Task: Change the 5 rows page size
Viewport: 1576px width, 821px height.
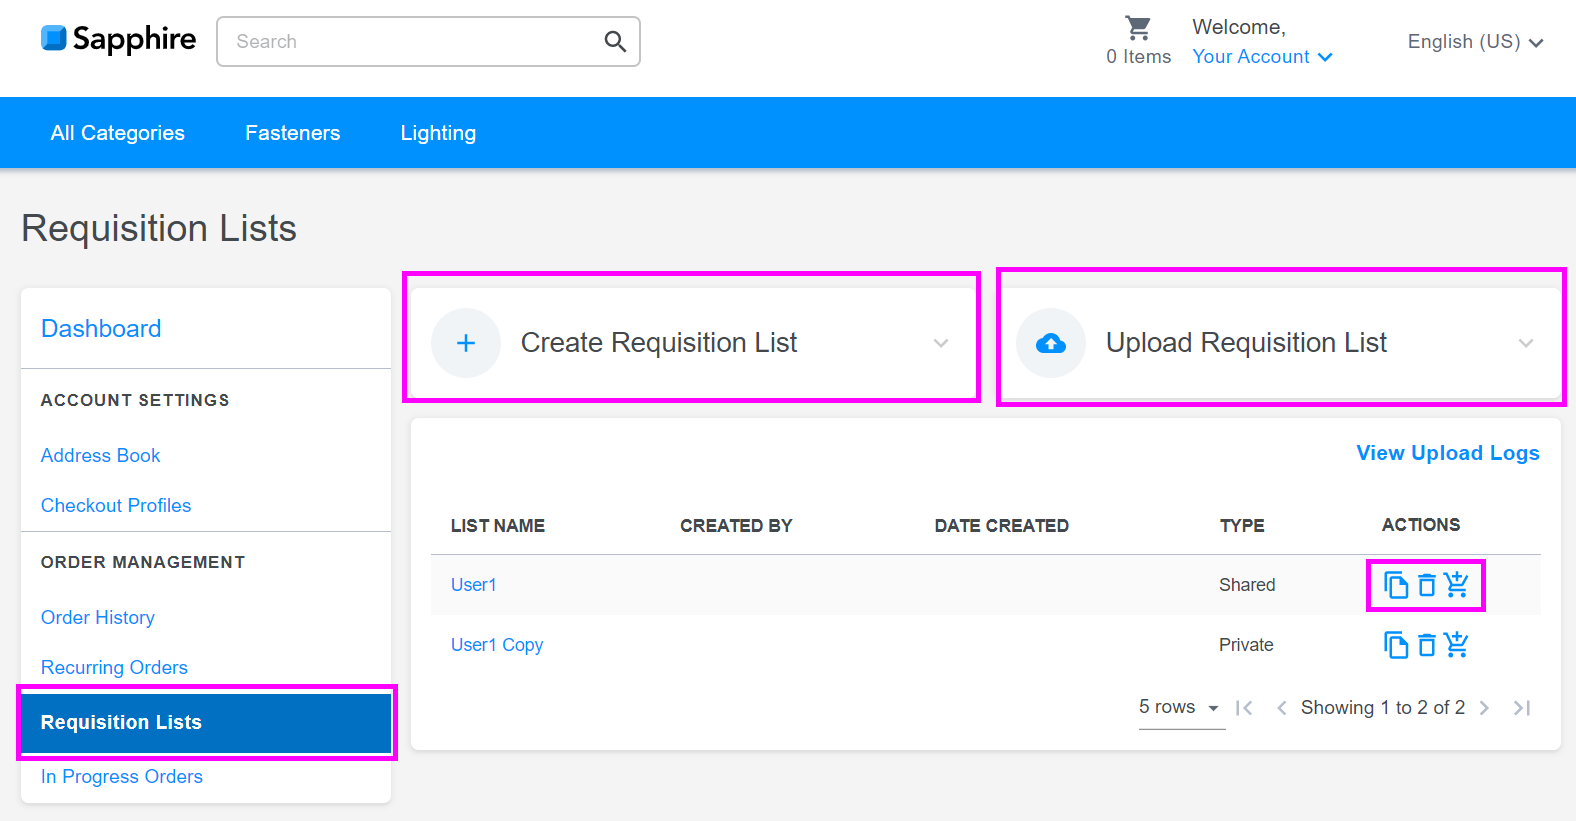Action: (x=1180, y=708)
